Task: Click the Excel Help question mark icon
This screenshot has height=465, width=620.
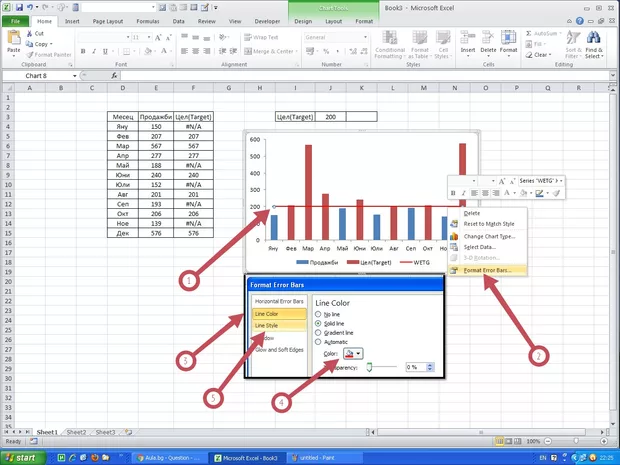Action: coord(580,21)
